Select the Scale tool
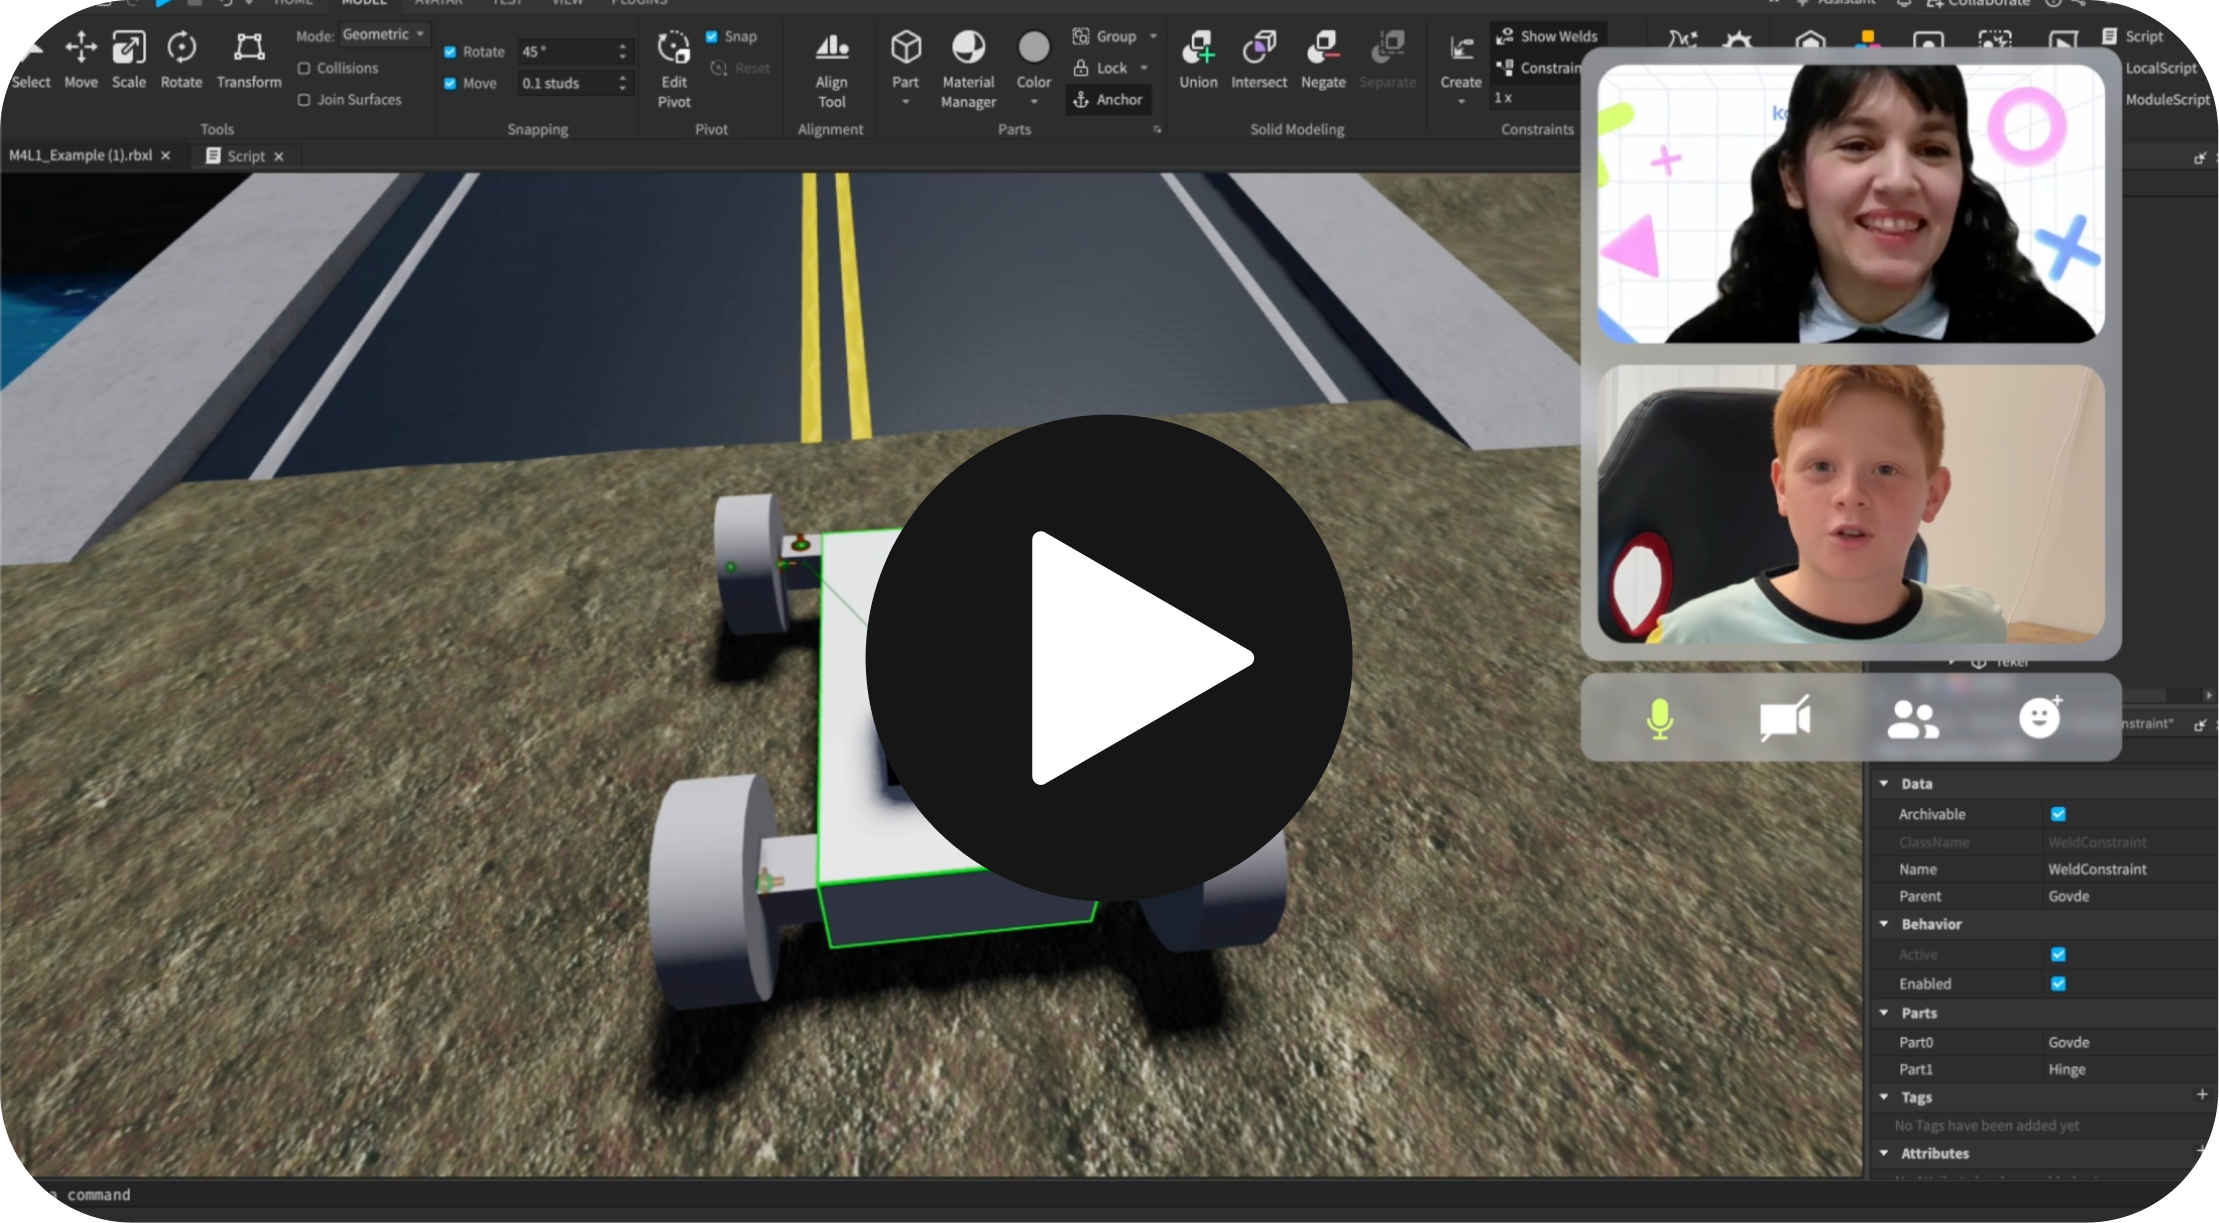The width and height of the screenshot is (2219, 1223). click(x=129, y=60)
